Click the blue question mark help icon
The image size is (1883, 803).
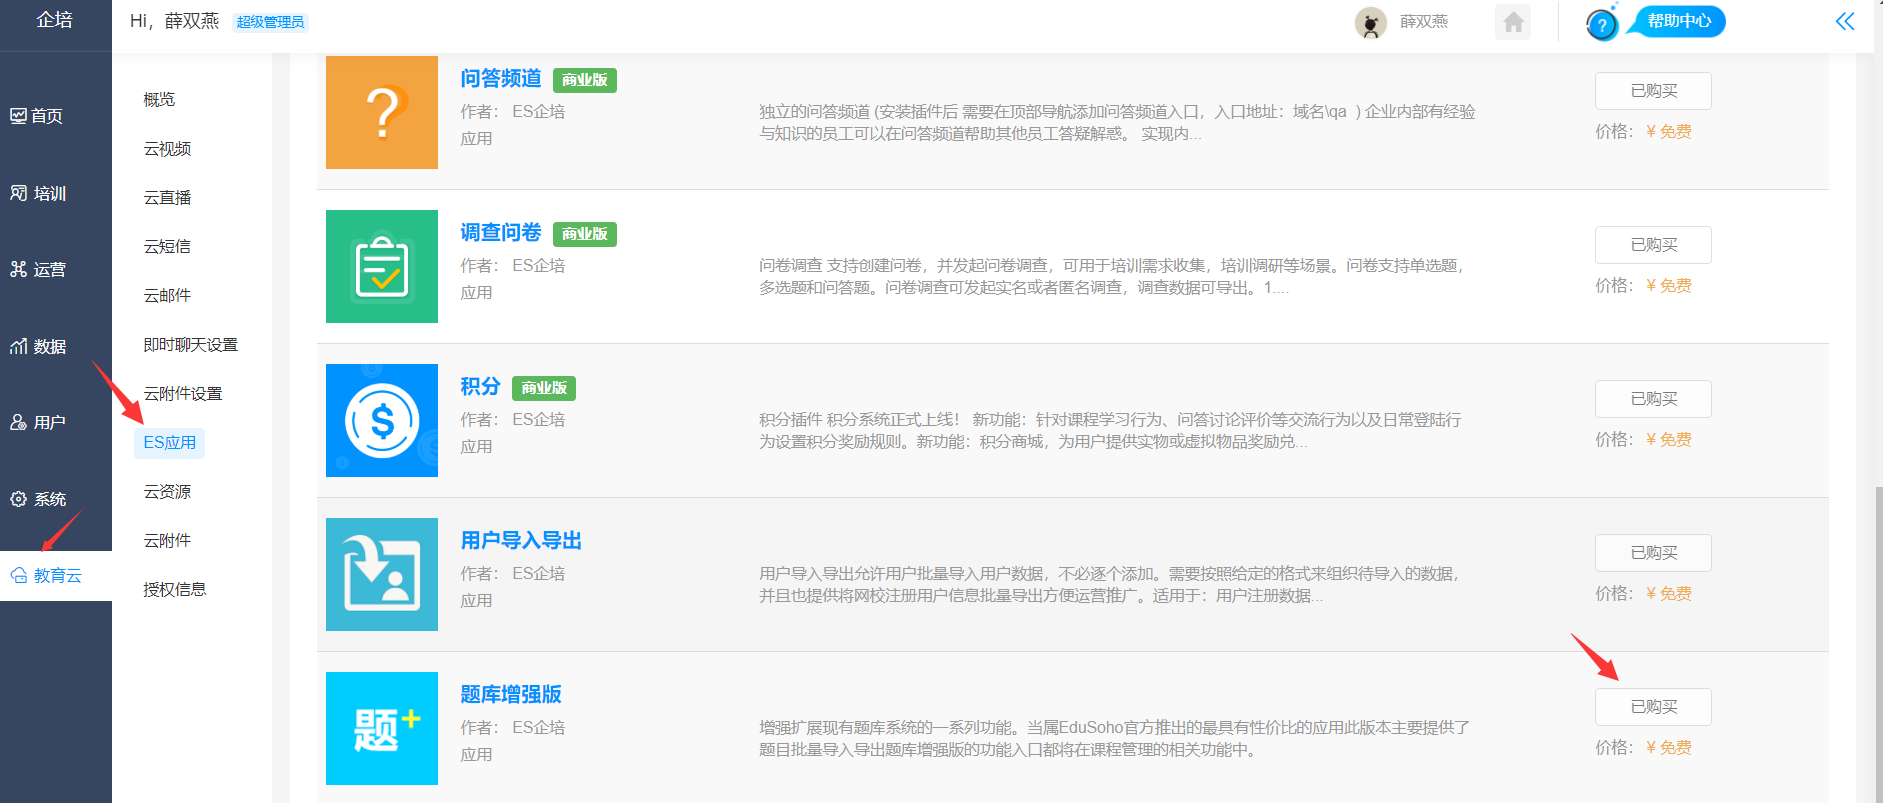click(x=1602, y=25)
